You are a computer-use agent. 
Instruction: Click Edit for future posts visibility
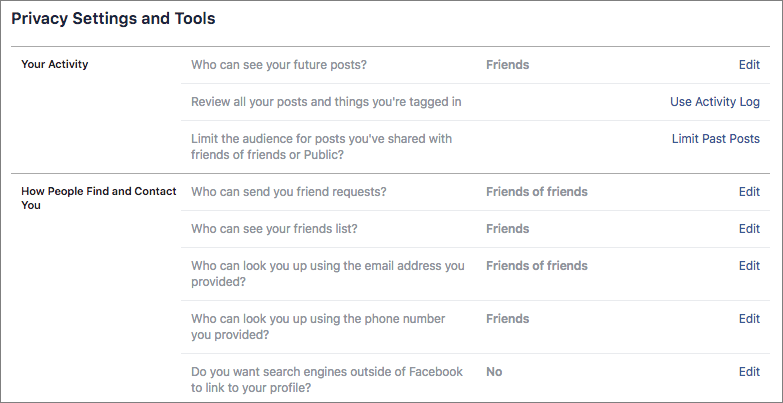tap(749, 65)
